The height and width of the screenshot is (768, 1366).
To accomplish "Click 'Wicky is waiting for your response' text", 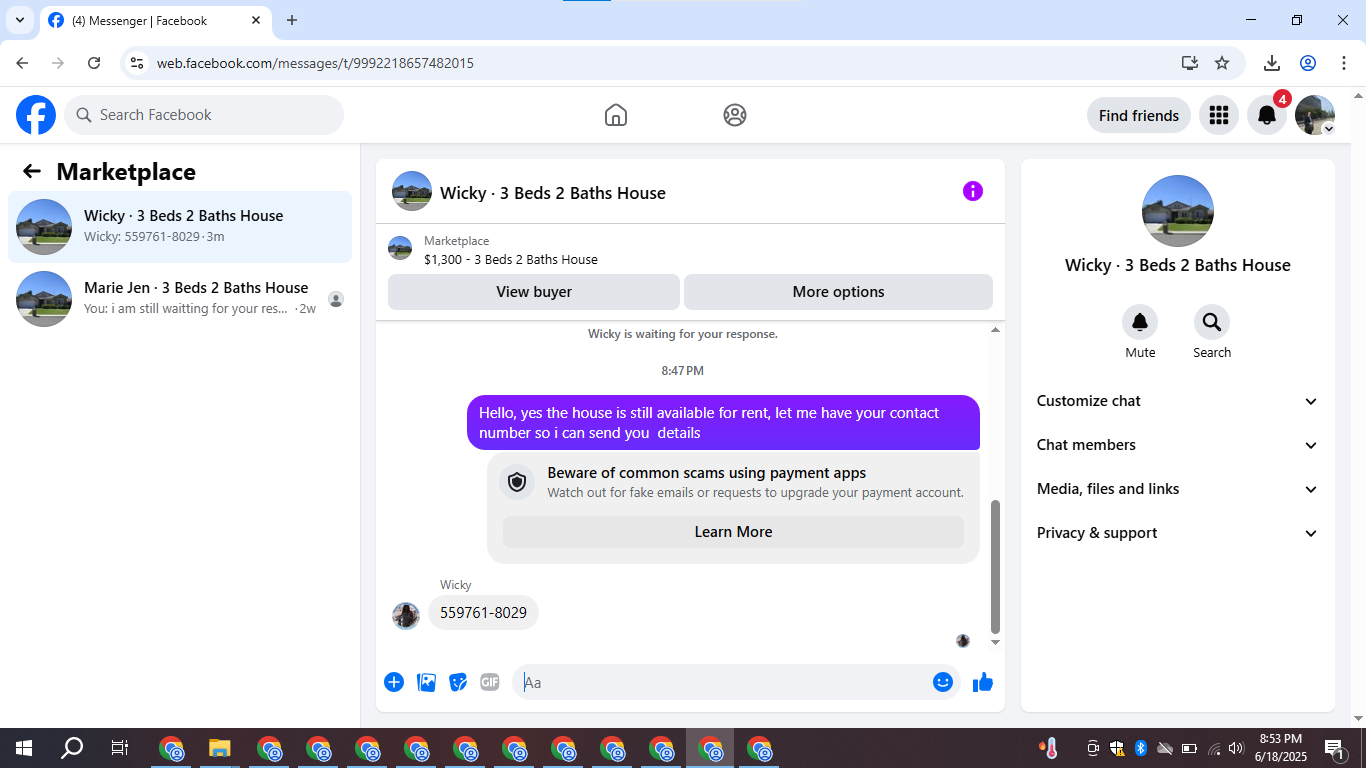I will [x=683, y=334].
